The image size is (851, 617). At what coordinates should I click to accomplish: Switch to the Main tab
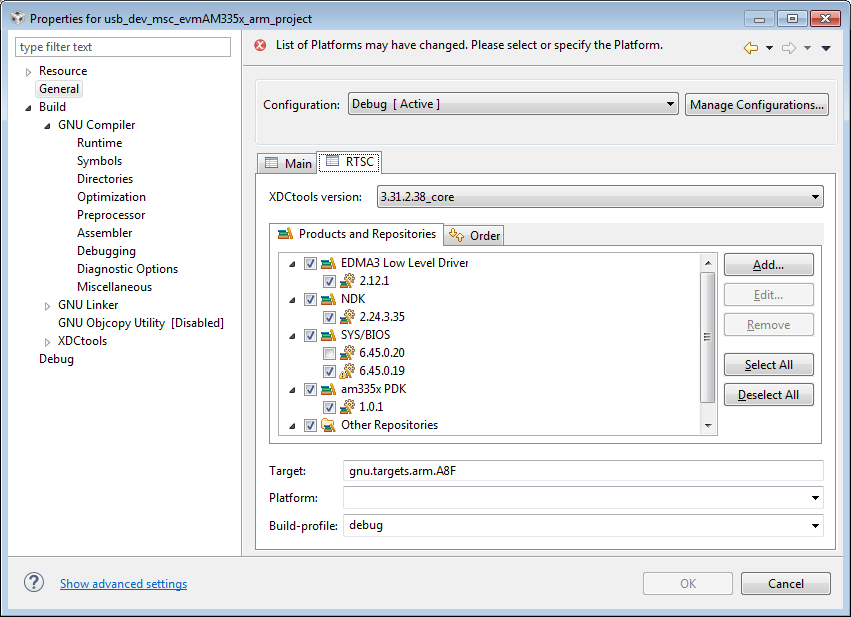288,163
